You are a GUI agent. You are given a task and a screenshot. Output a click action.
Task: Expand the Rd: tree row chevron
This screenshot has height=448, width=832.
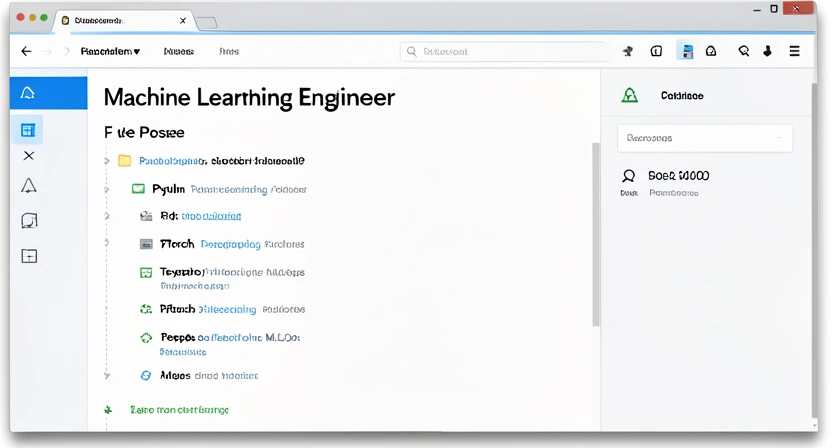[107, 216]
